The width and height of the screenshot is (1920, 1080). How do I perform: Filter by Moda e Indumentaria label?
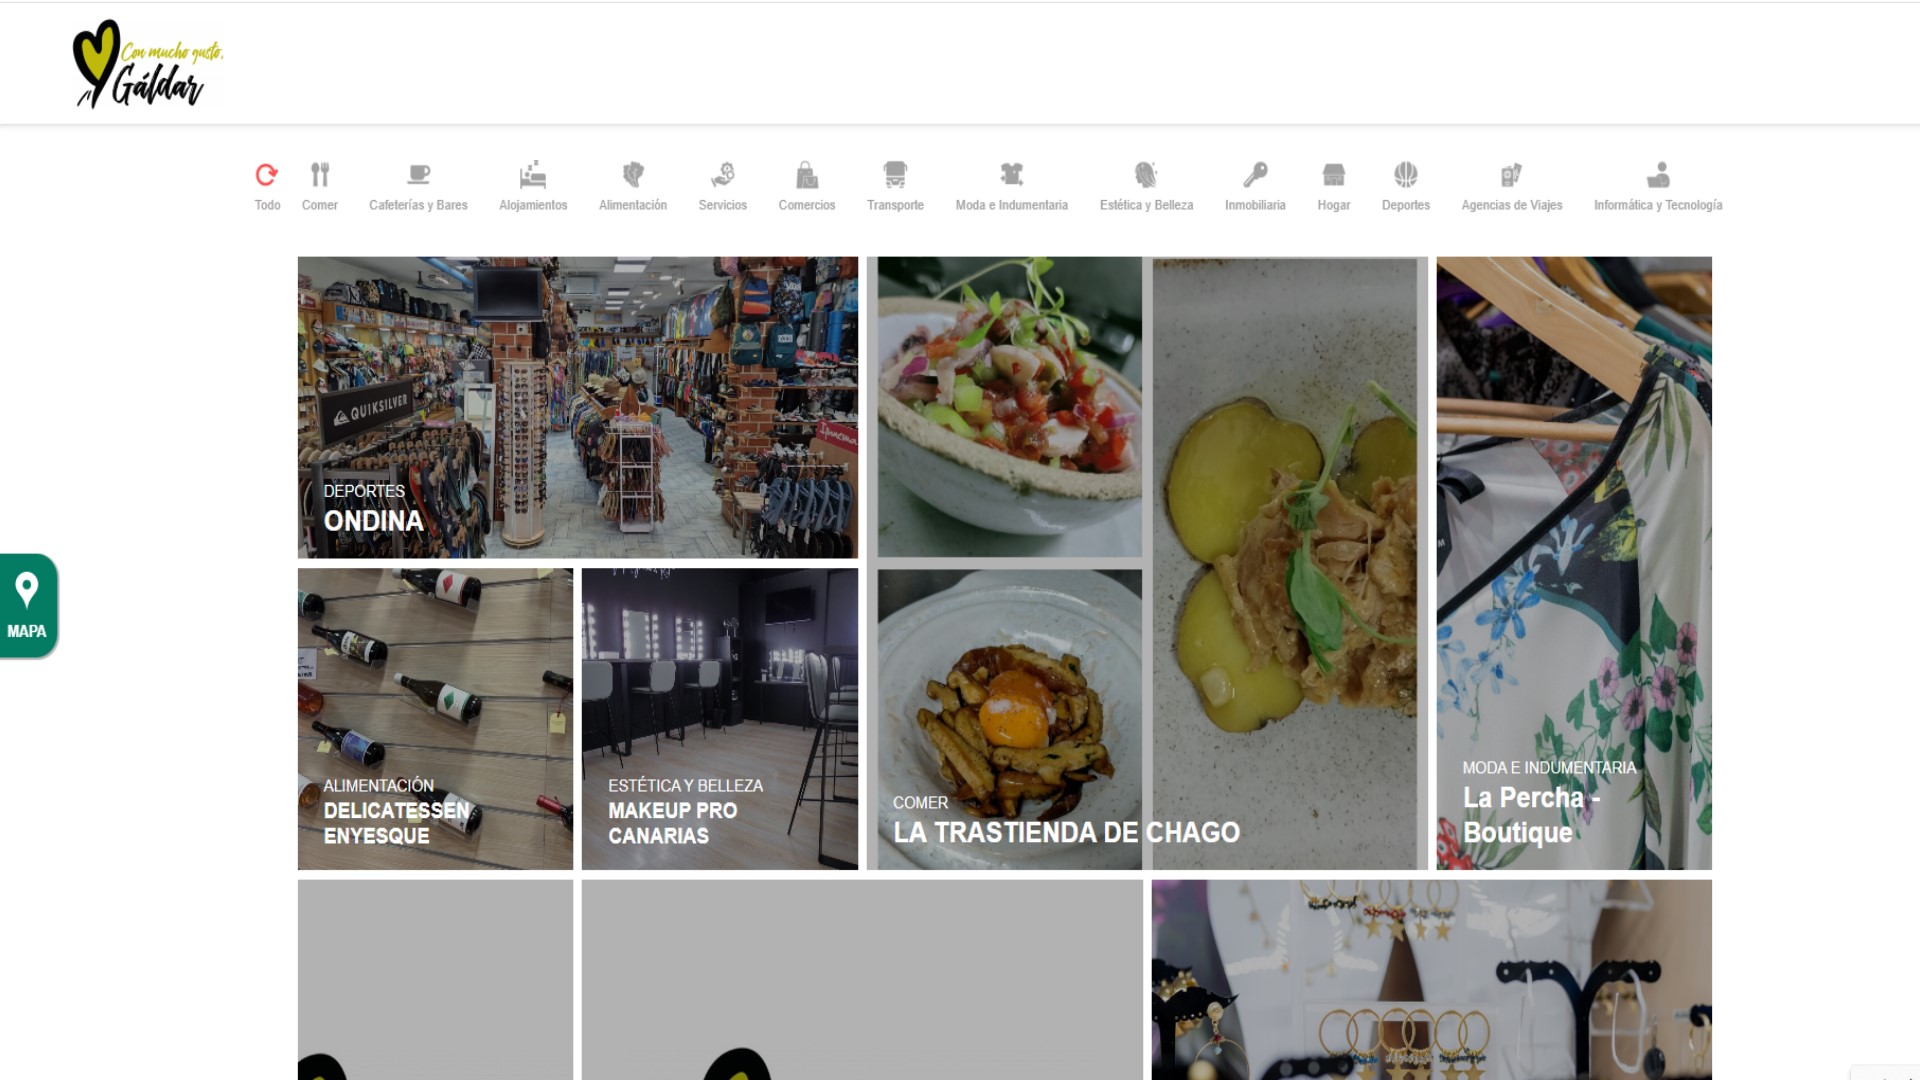pos(1012,205)
